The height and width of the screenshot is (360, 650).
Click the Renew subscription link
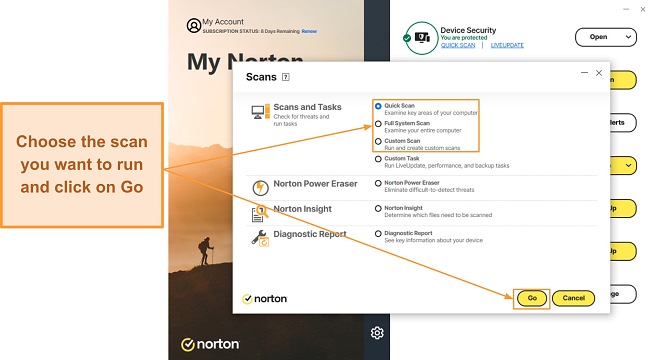309,31
